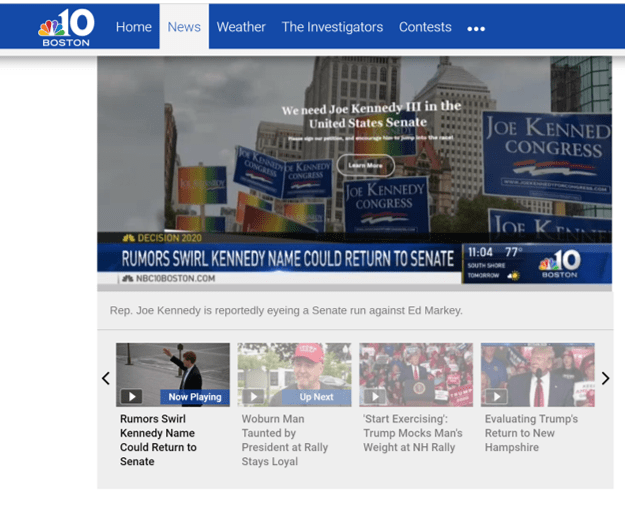The image size is (625, 505).
Task: Play icon on 'Start Exercising' Trump thumbnail
Action: 375,396
